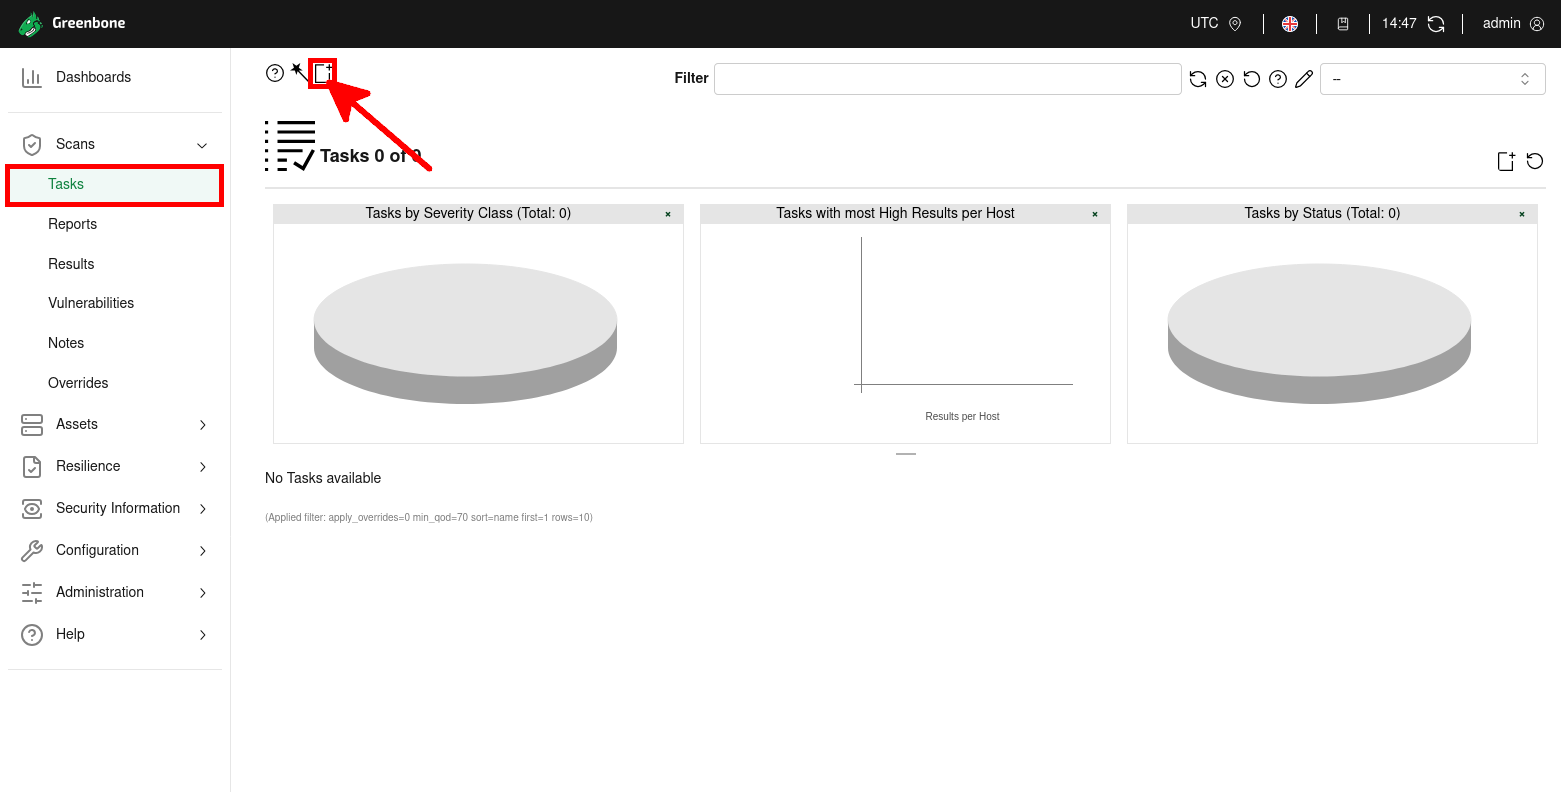
Task: Dismiss the Tasks by Status chart
Action: [x=1521, y=213]
